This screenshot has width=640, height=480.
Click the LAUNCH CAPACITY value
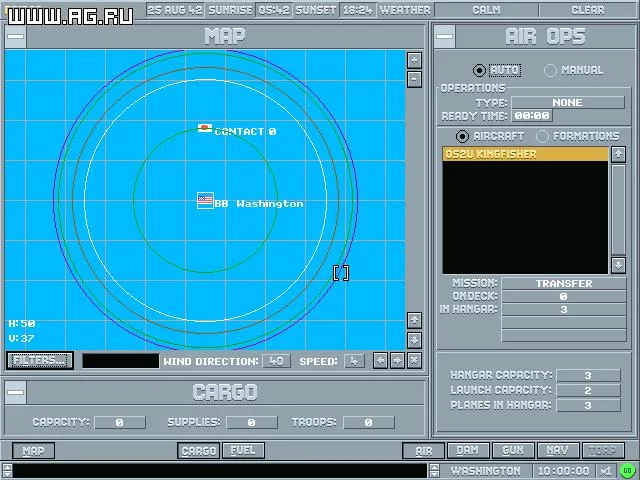(588, 390)
